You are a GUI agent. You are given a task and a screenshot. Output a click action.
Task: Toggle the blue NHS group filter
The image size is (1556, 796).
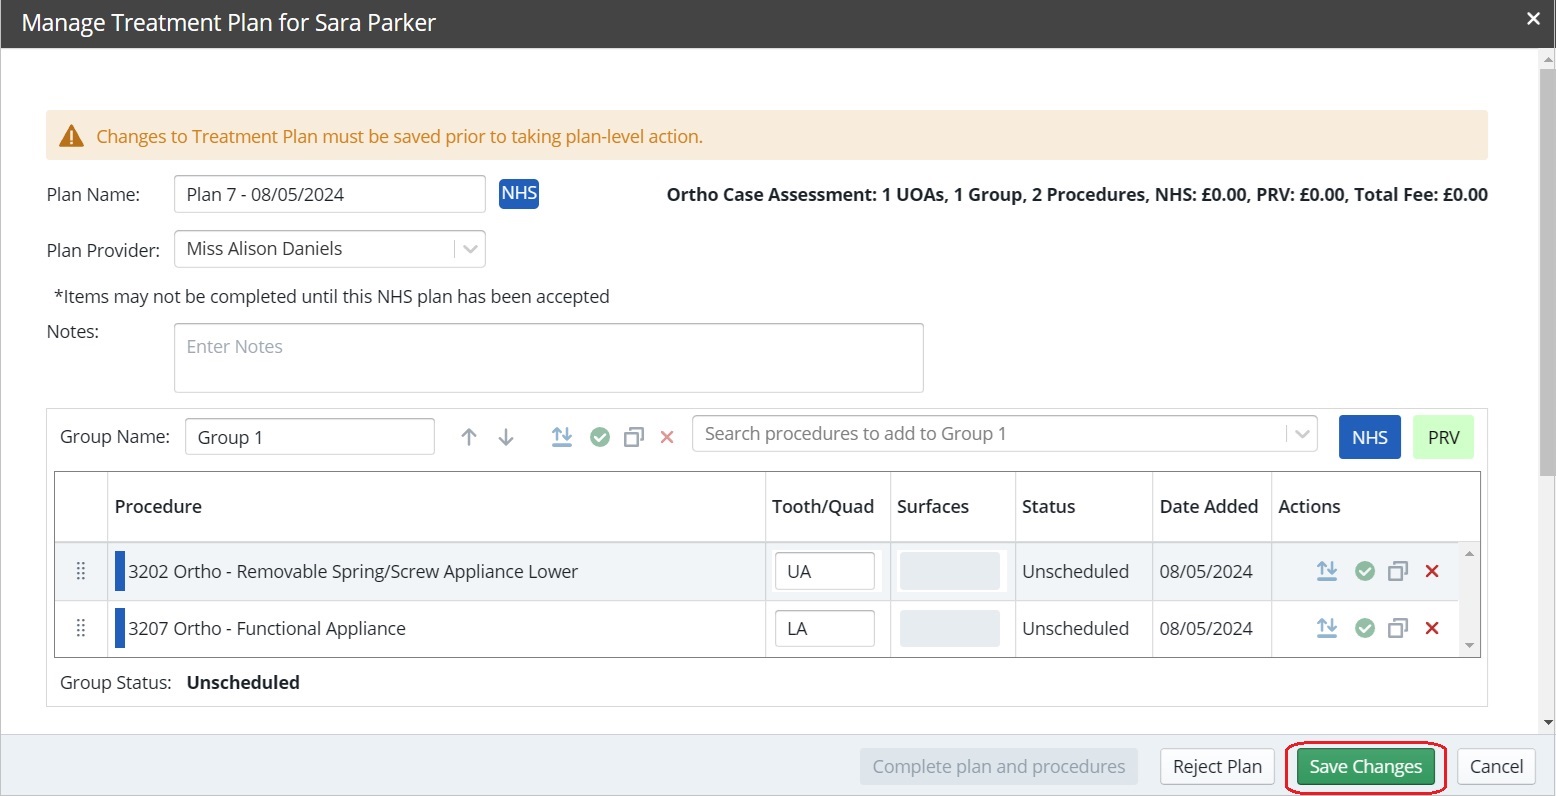point(1369,437)
